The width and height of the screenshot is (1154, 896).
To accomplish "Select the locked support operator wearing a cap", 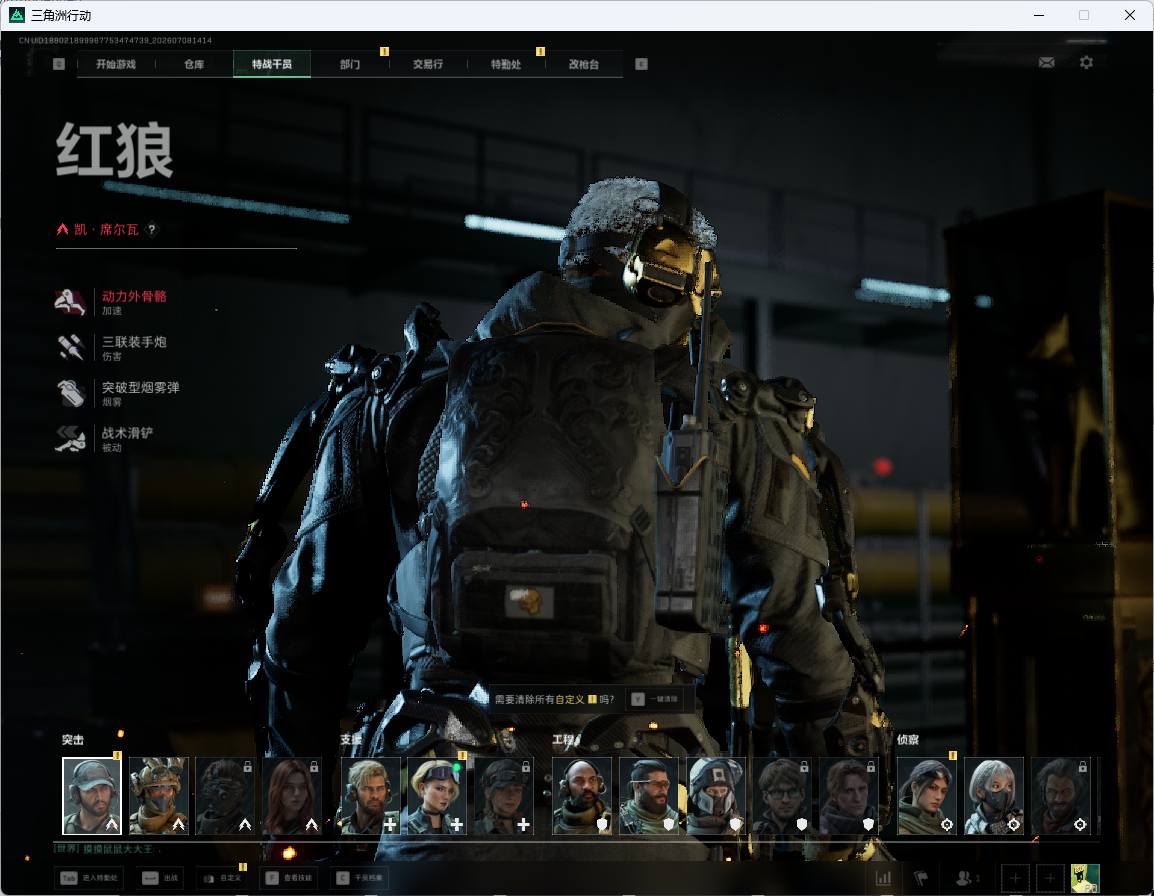I will click(504, 796).
